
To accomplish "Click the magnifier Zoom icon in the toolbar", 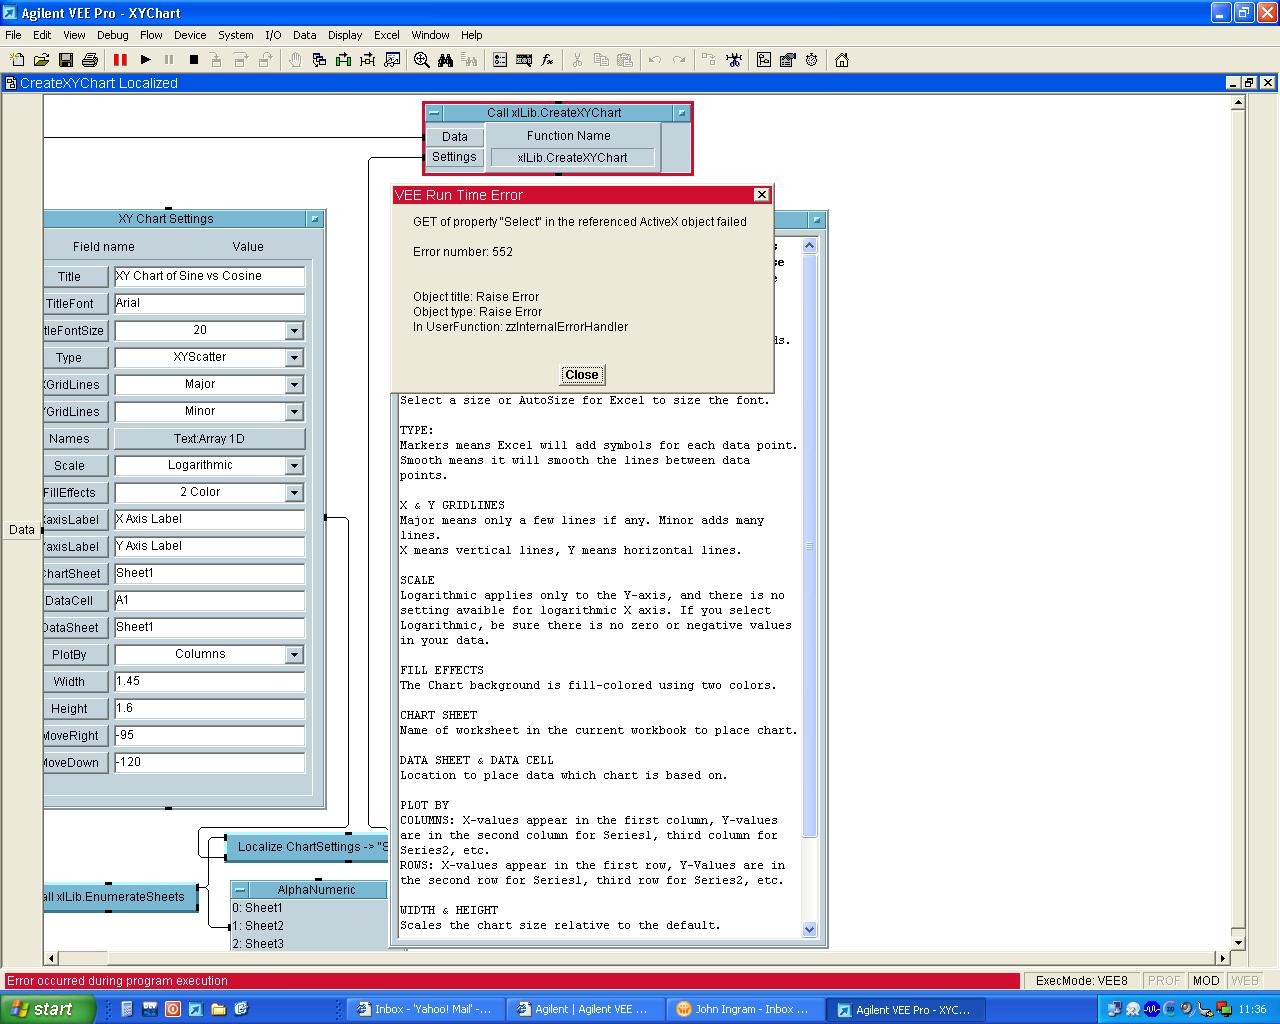I will coord(422,60).
